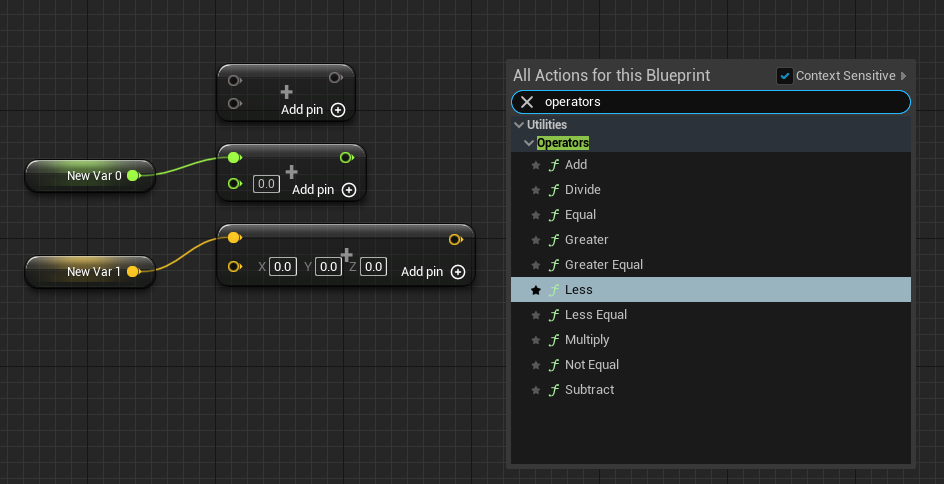Click the Utilities category label
The height and width of the screenshot is (484, 944).
coord(547,125)
